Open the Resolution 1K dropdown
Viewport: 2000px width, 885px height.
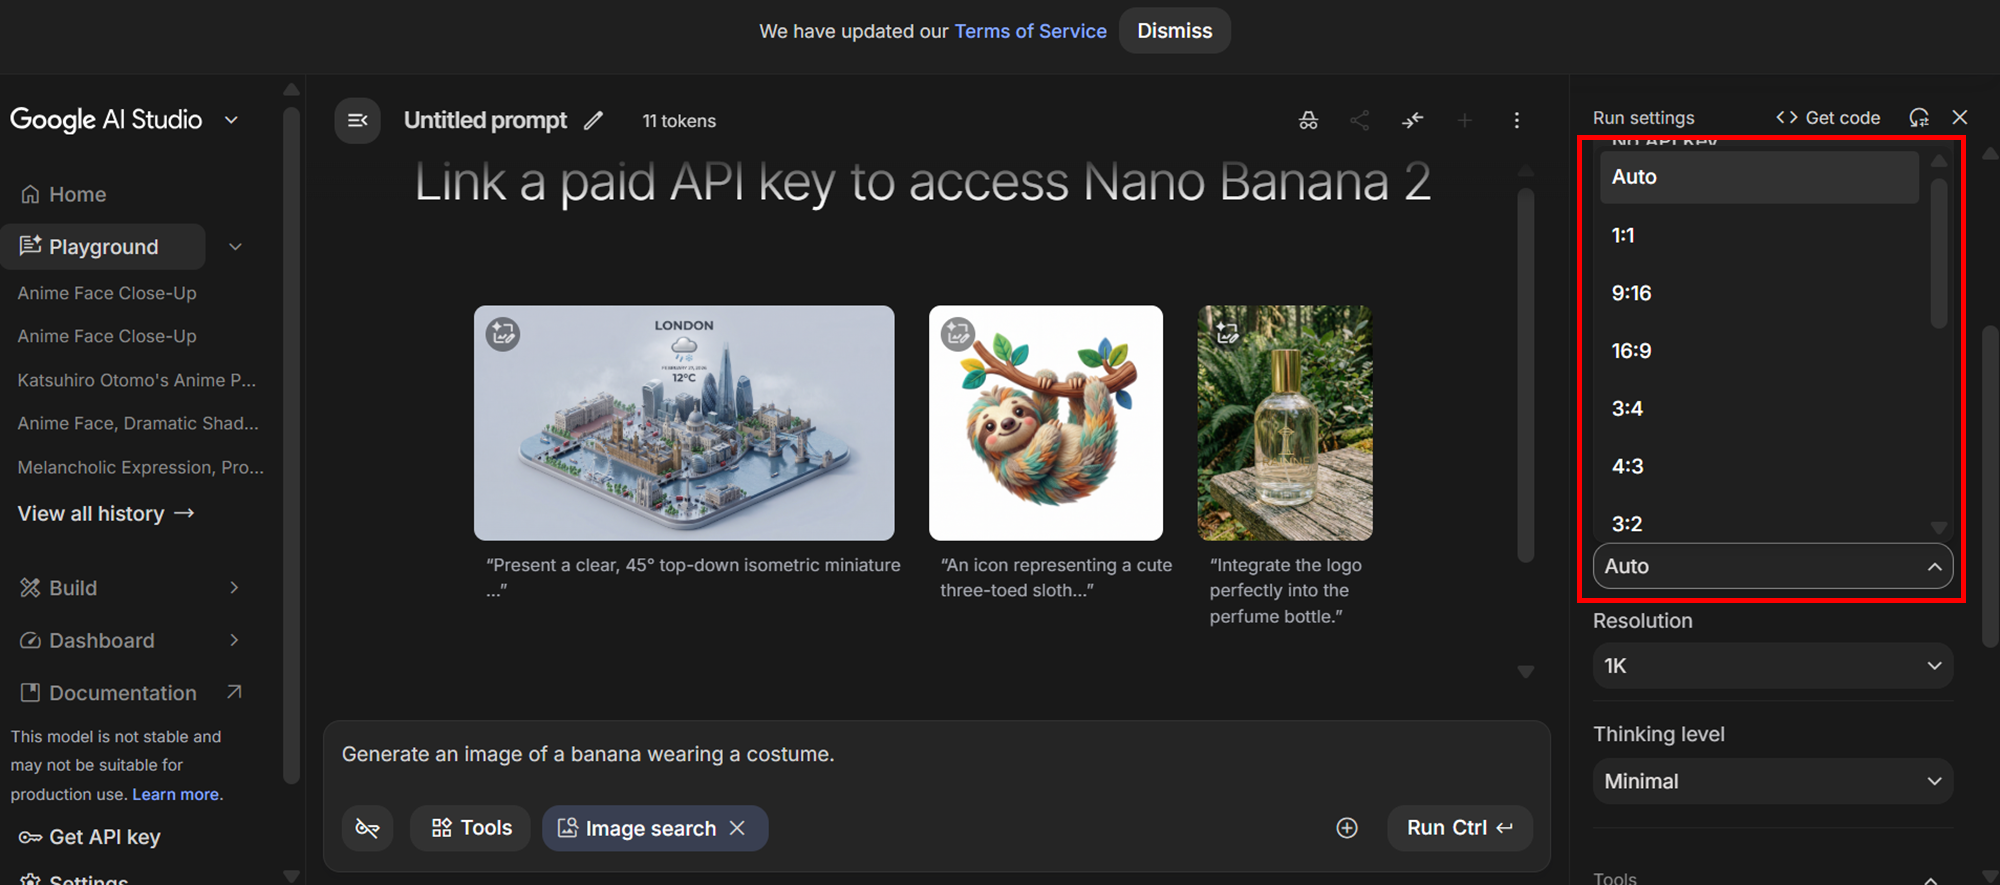pos(1772,666)
